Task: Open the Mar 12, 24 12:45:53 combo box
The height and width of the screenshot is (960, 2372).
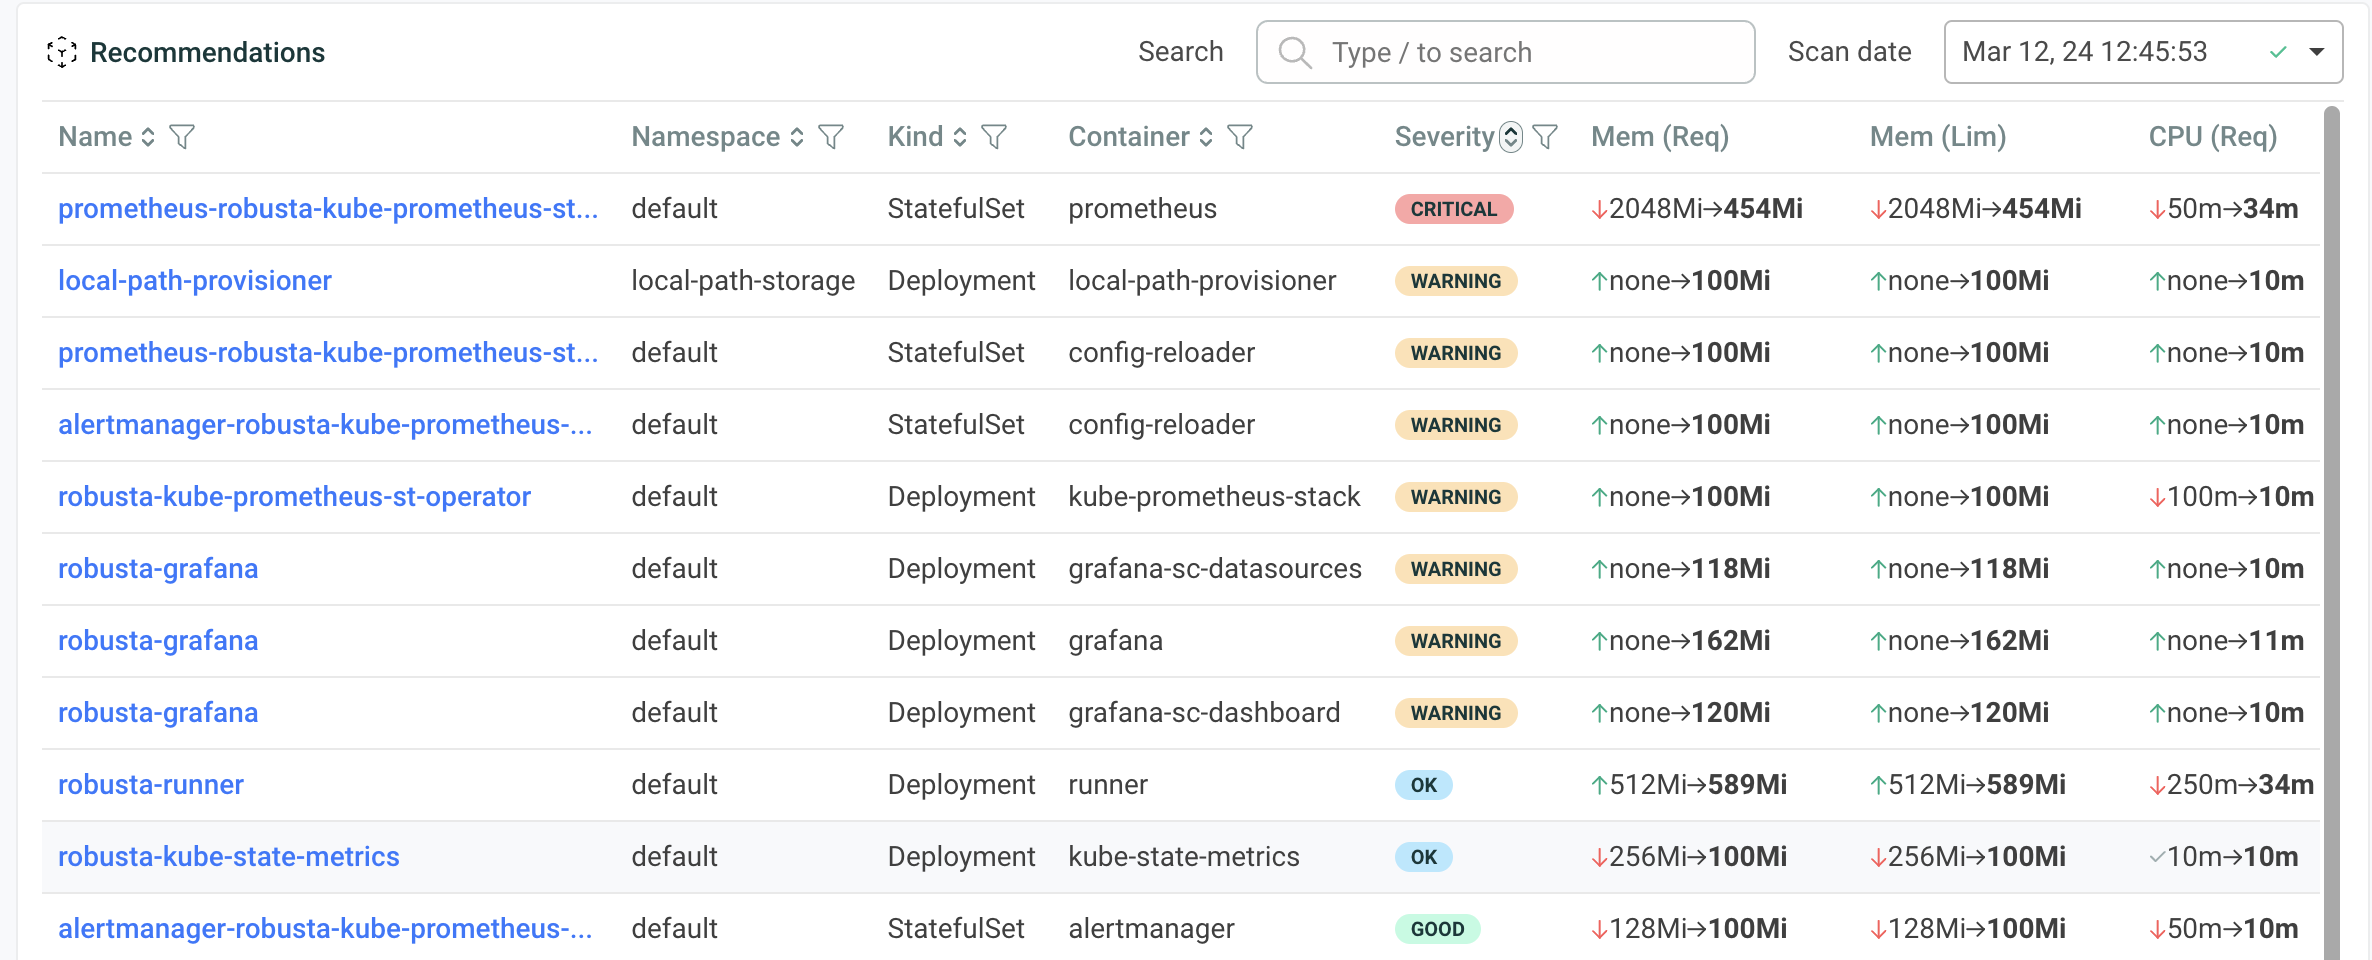Action: point(2143,52)
